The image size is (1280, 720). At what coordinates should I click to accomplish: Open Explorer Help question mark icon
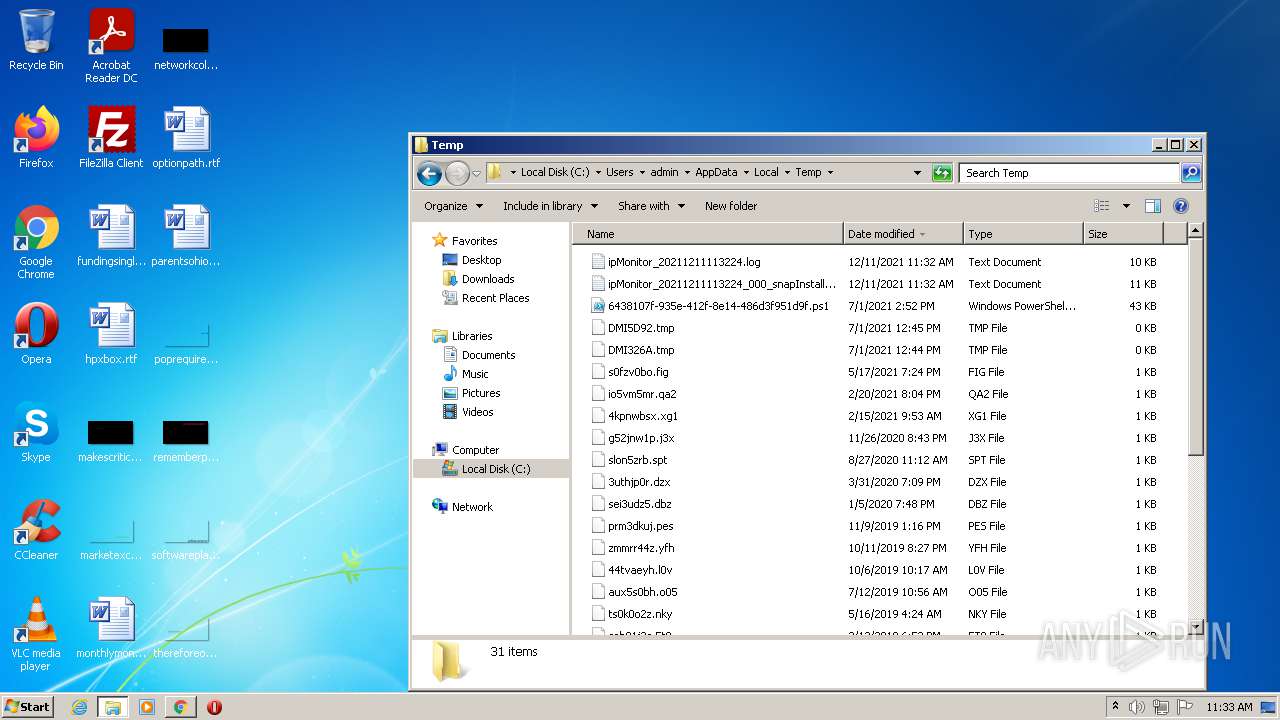pos(1180,206)
